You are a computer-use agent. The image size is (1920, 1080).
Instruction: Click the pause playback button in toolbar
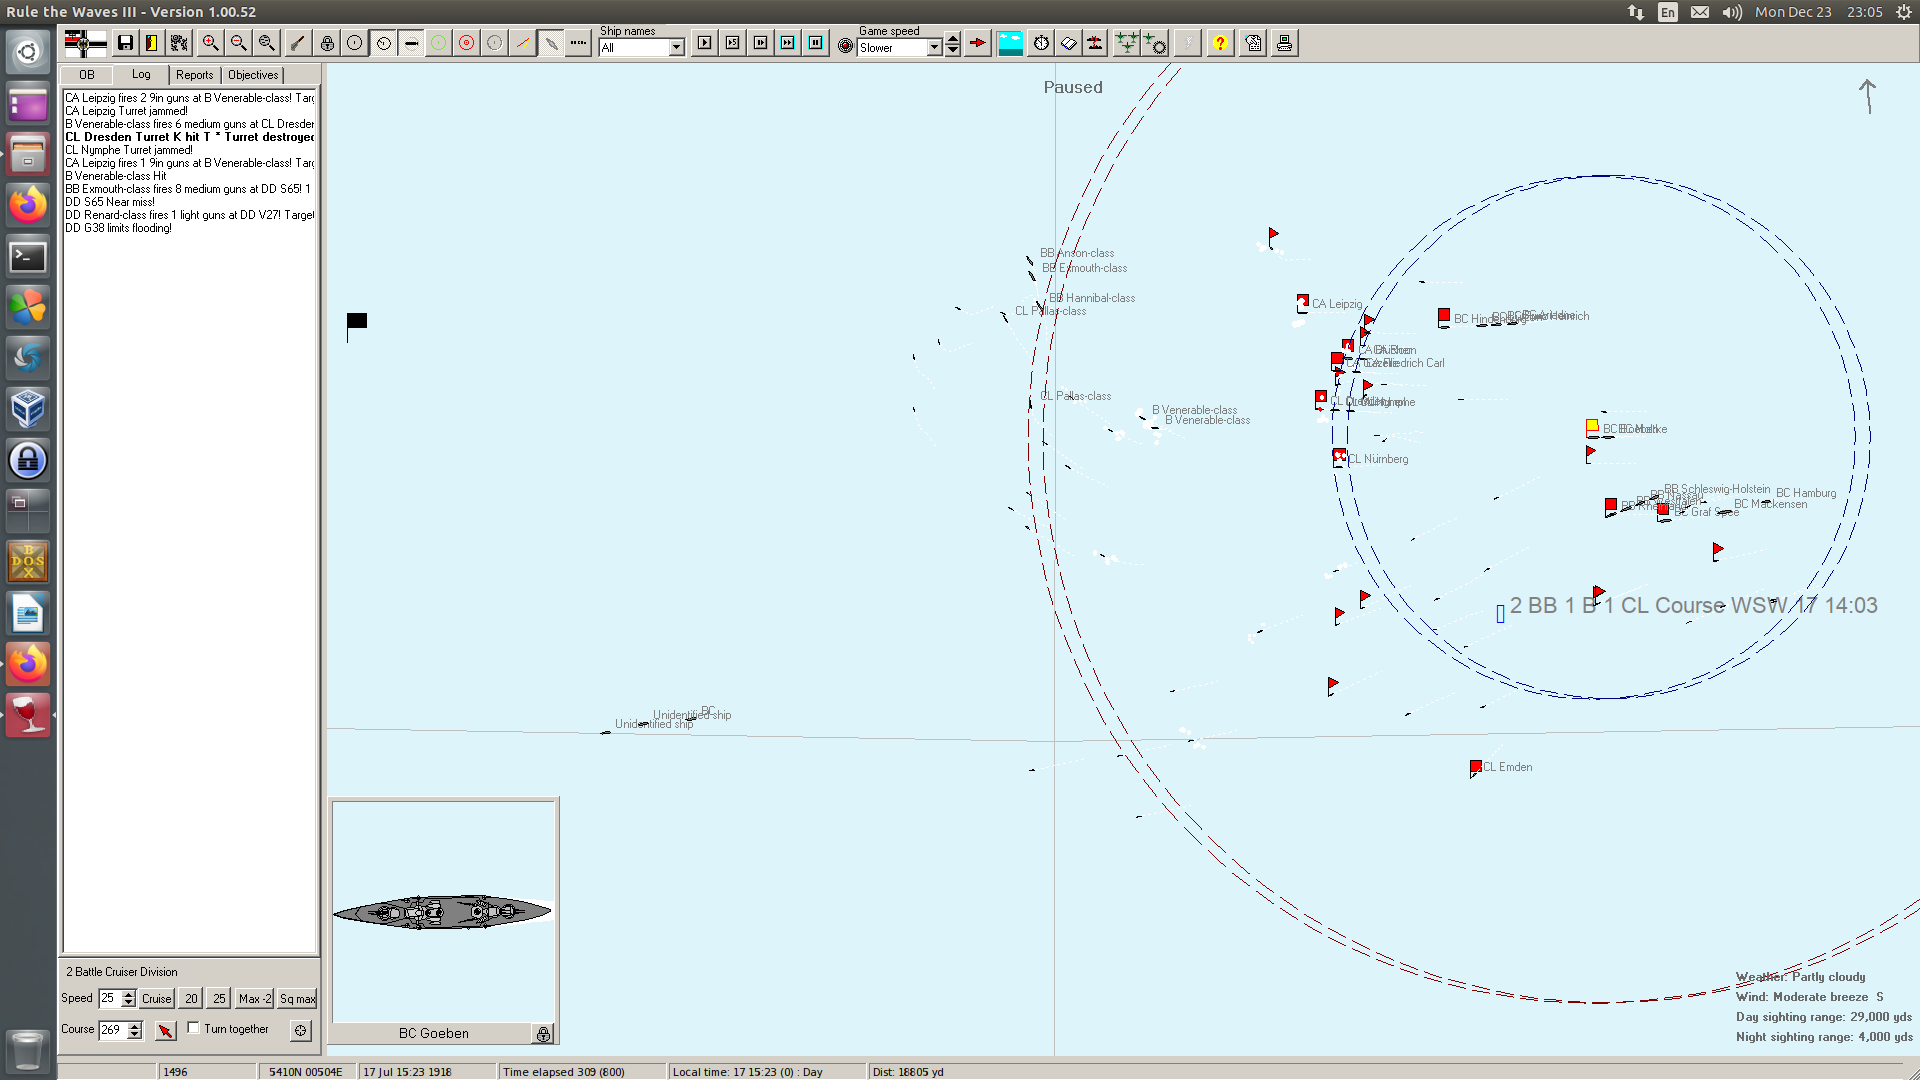[x=816, y=43]
